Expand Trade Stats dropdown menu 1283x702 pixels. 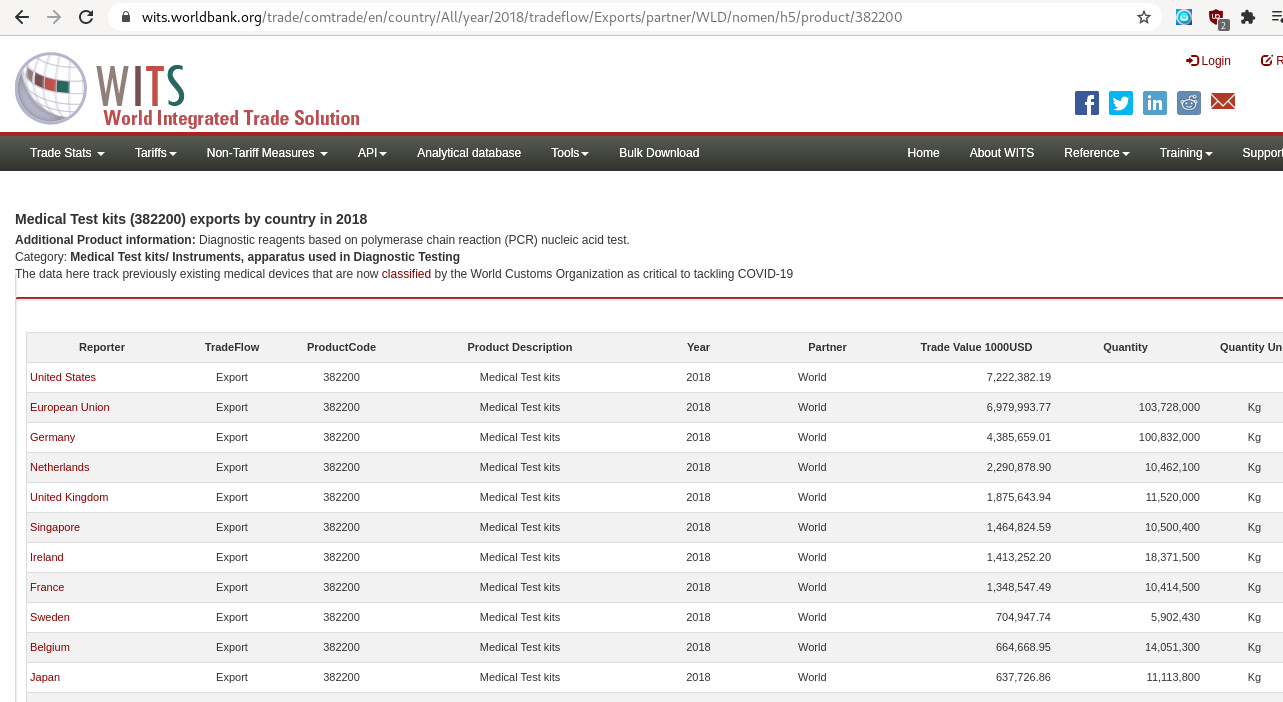point(67,153)
